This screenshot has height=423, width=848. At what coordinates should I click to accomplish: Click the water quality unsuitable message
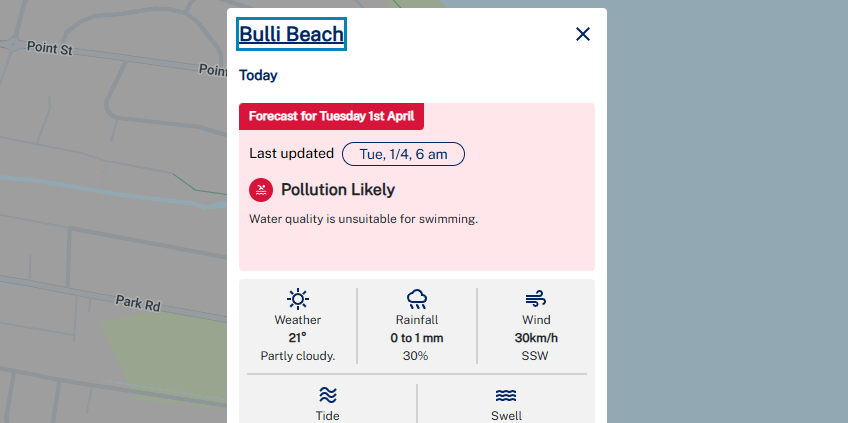coord(363,219)
